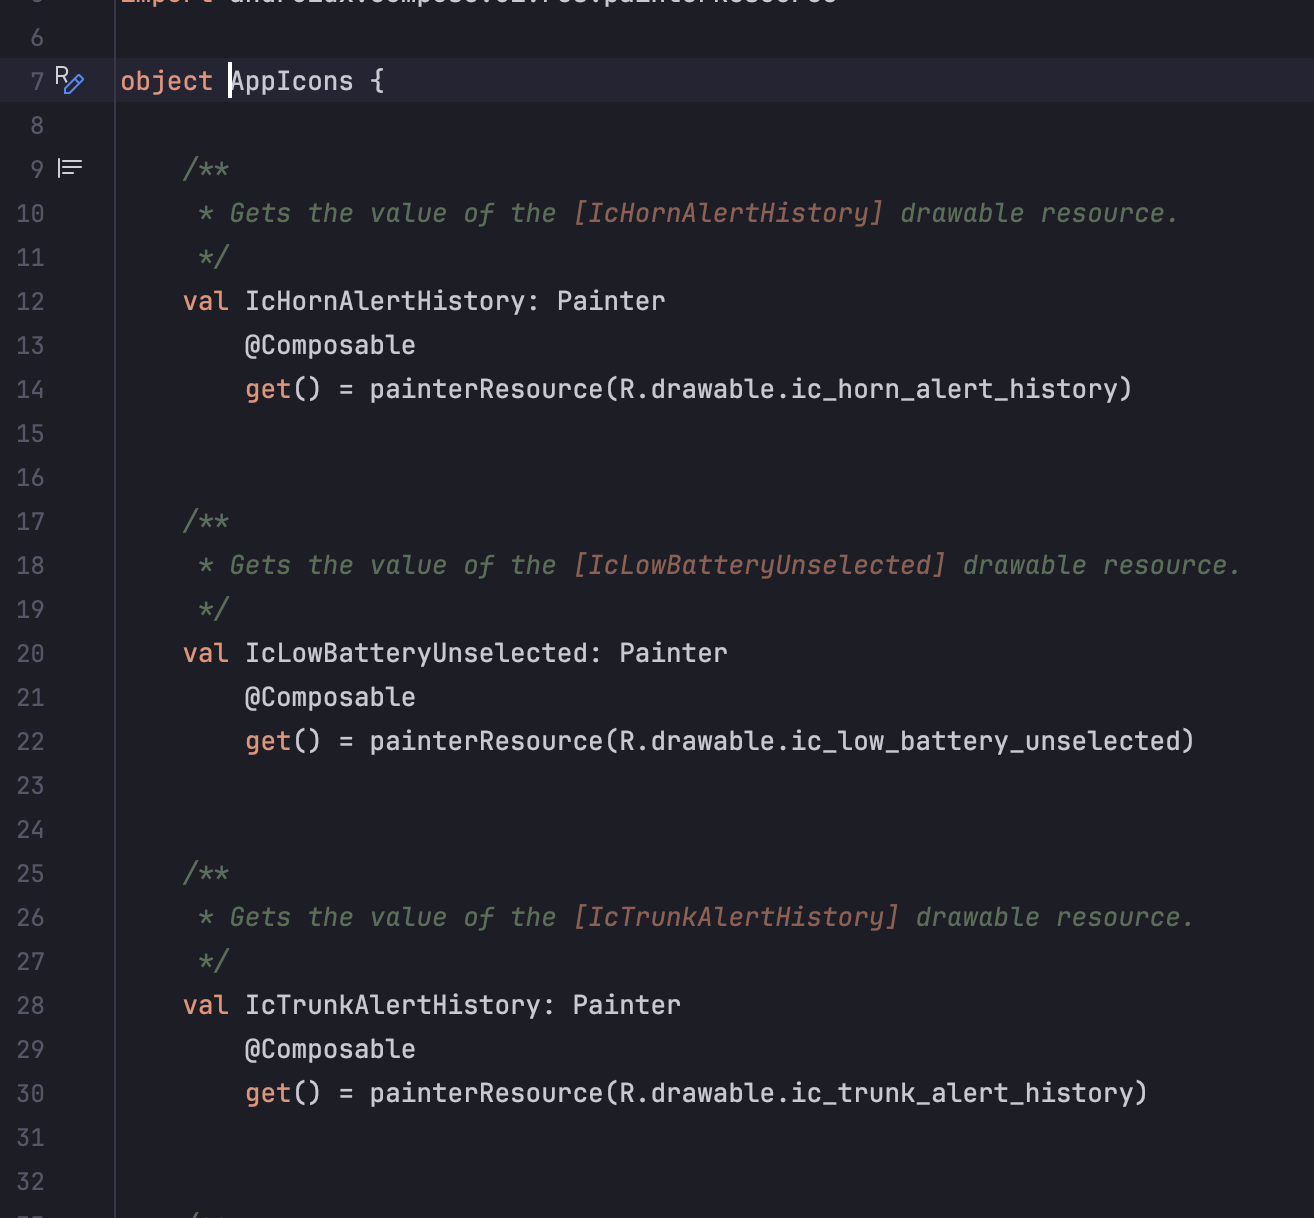Viewport: 1314px width, 1218px height.
Task: Click painterResource call on line 30
Action: [x=486, y=1093]
